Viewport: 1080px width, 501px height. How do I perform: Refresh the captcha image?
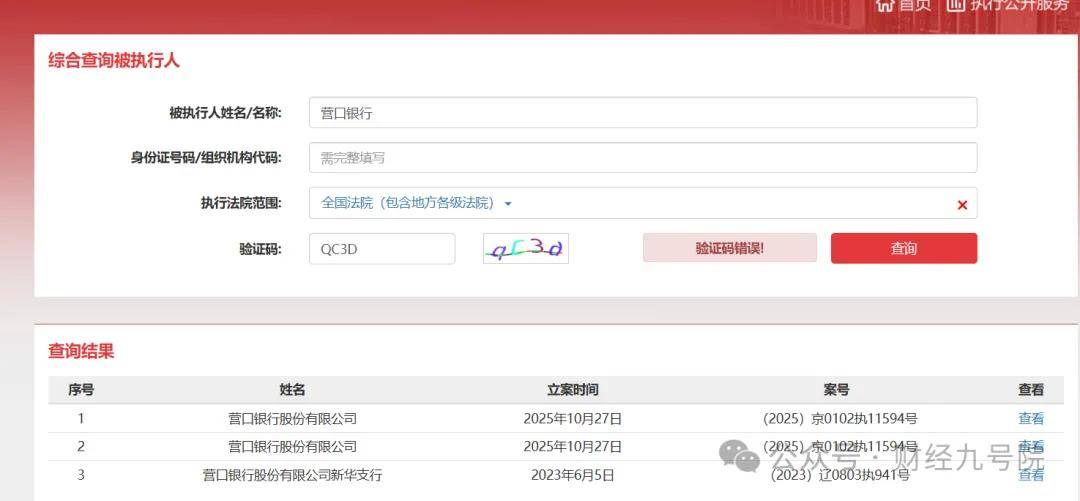pos(525,249)
